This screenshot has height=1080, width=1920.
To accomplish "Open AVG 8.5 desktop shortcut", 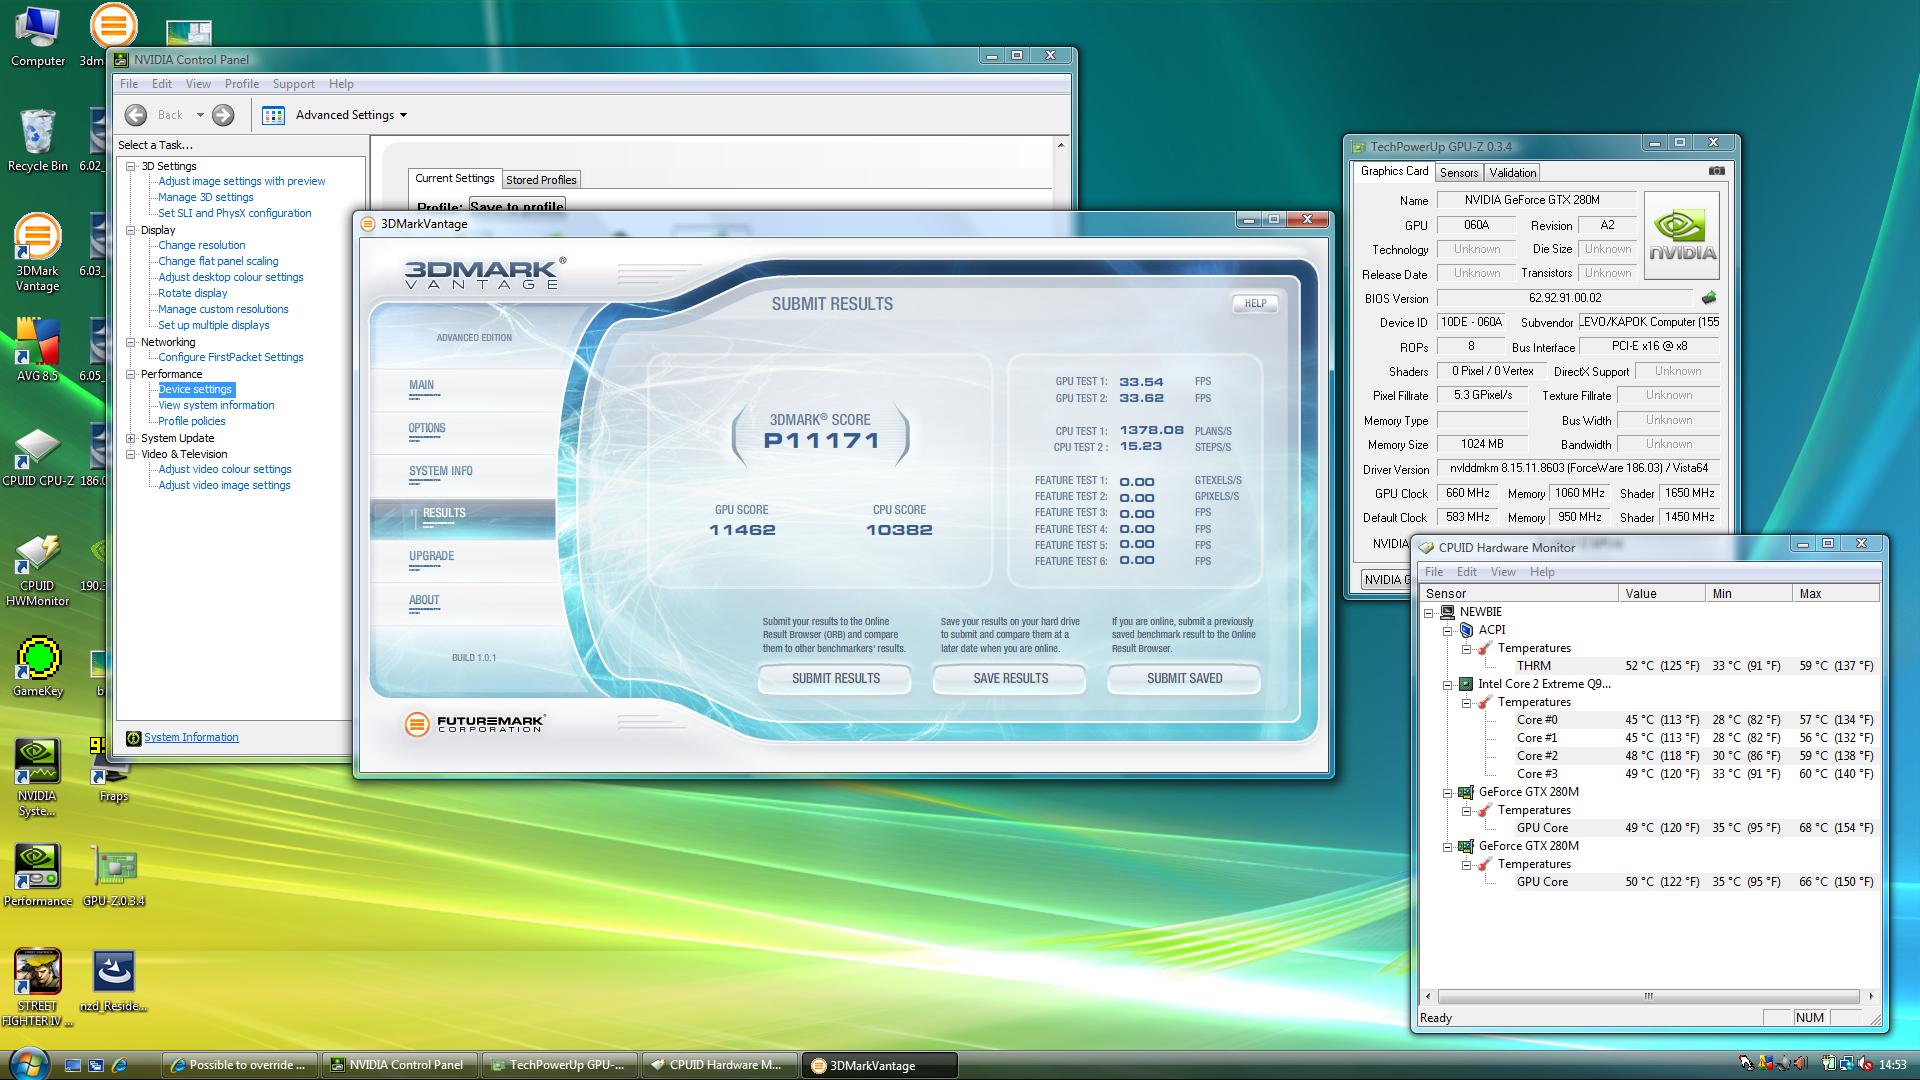I will coord(37,350).
